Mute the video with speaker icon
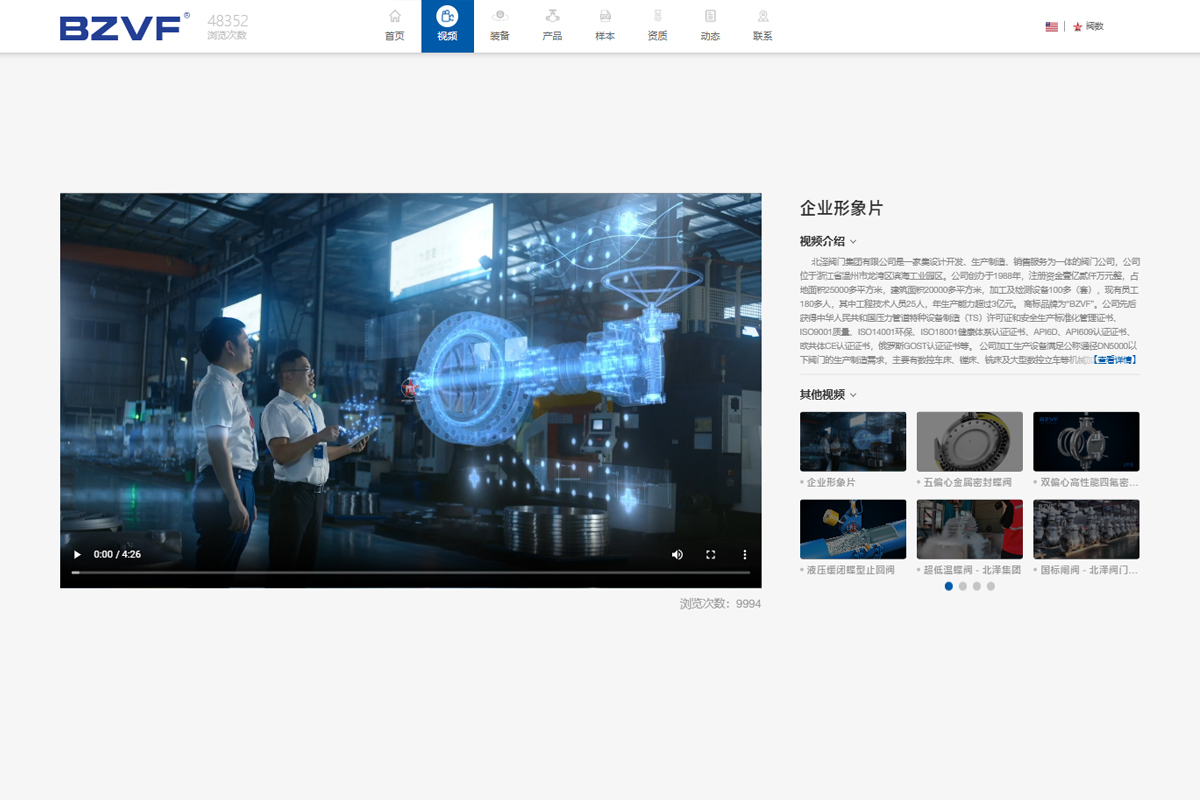The width and height of the screenshot is (1200, 800). click(677, 554)
